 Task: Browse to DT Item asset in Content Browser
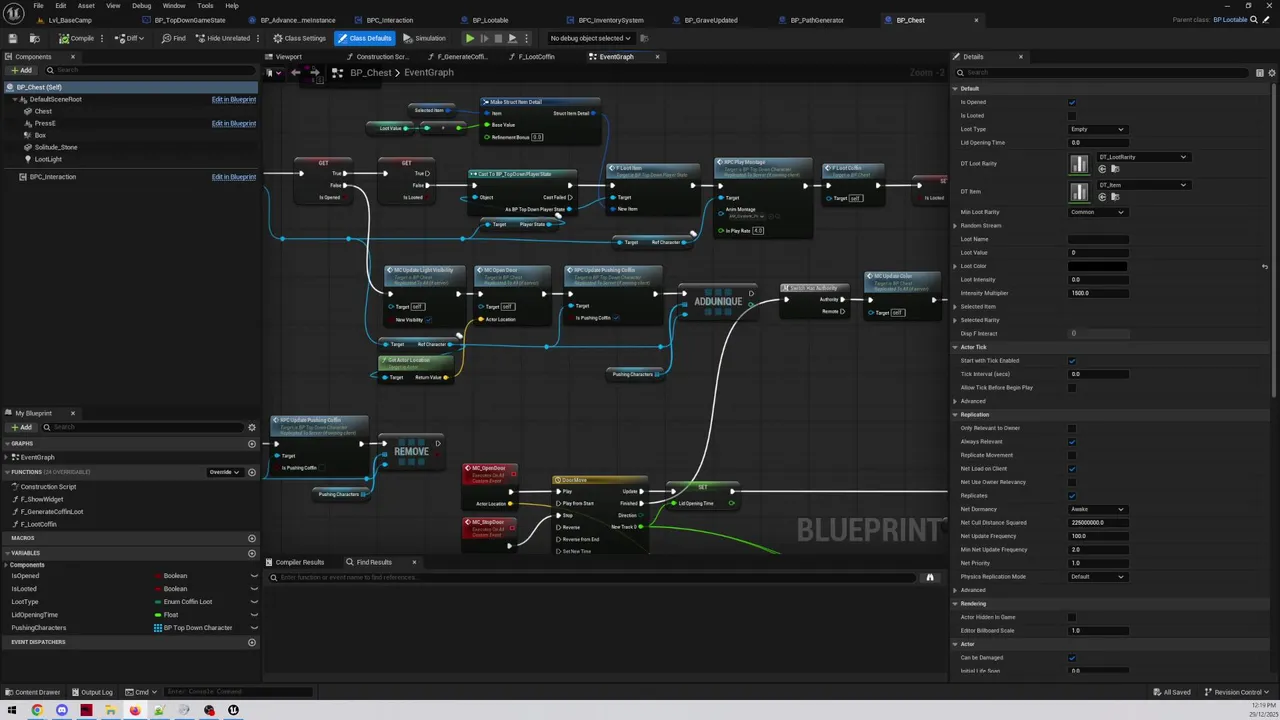pyautogui.click(x=1114, y=197)
